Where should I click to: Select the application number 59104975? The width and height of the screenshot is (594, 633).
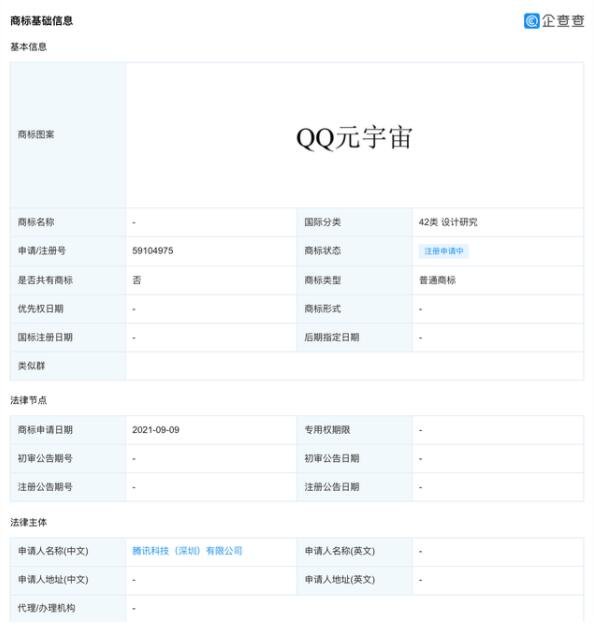(x=153, y=251)
